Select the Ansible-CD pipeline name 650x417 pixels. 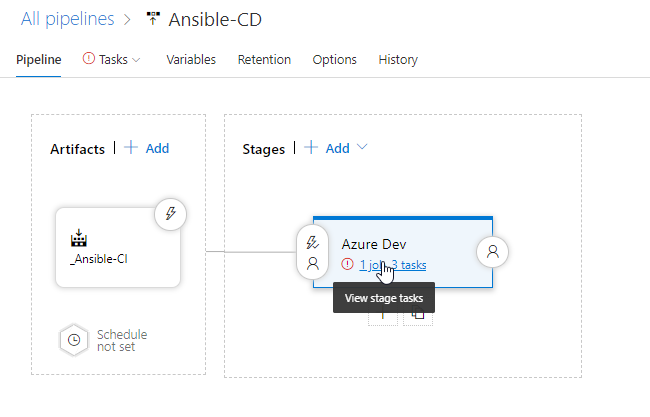coord(215,19)
